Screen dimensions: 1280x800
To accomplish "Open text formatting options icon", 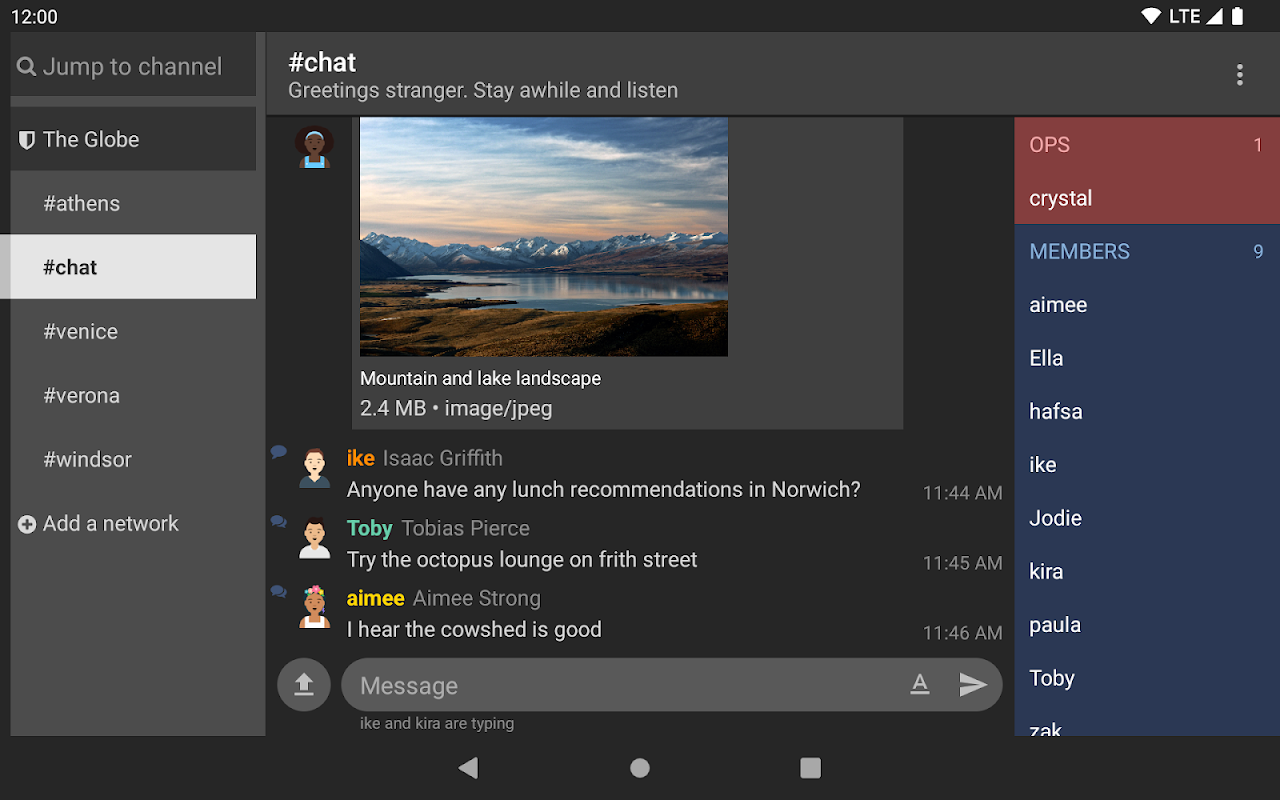I will click(x=920, y=685).
